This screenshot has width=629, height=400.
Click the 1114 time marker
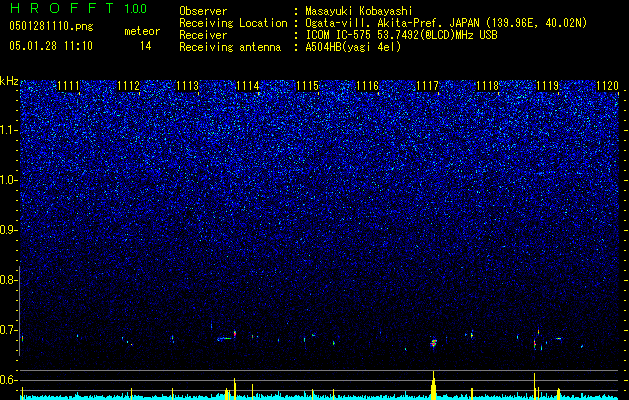coord(248,86)
